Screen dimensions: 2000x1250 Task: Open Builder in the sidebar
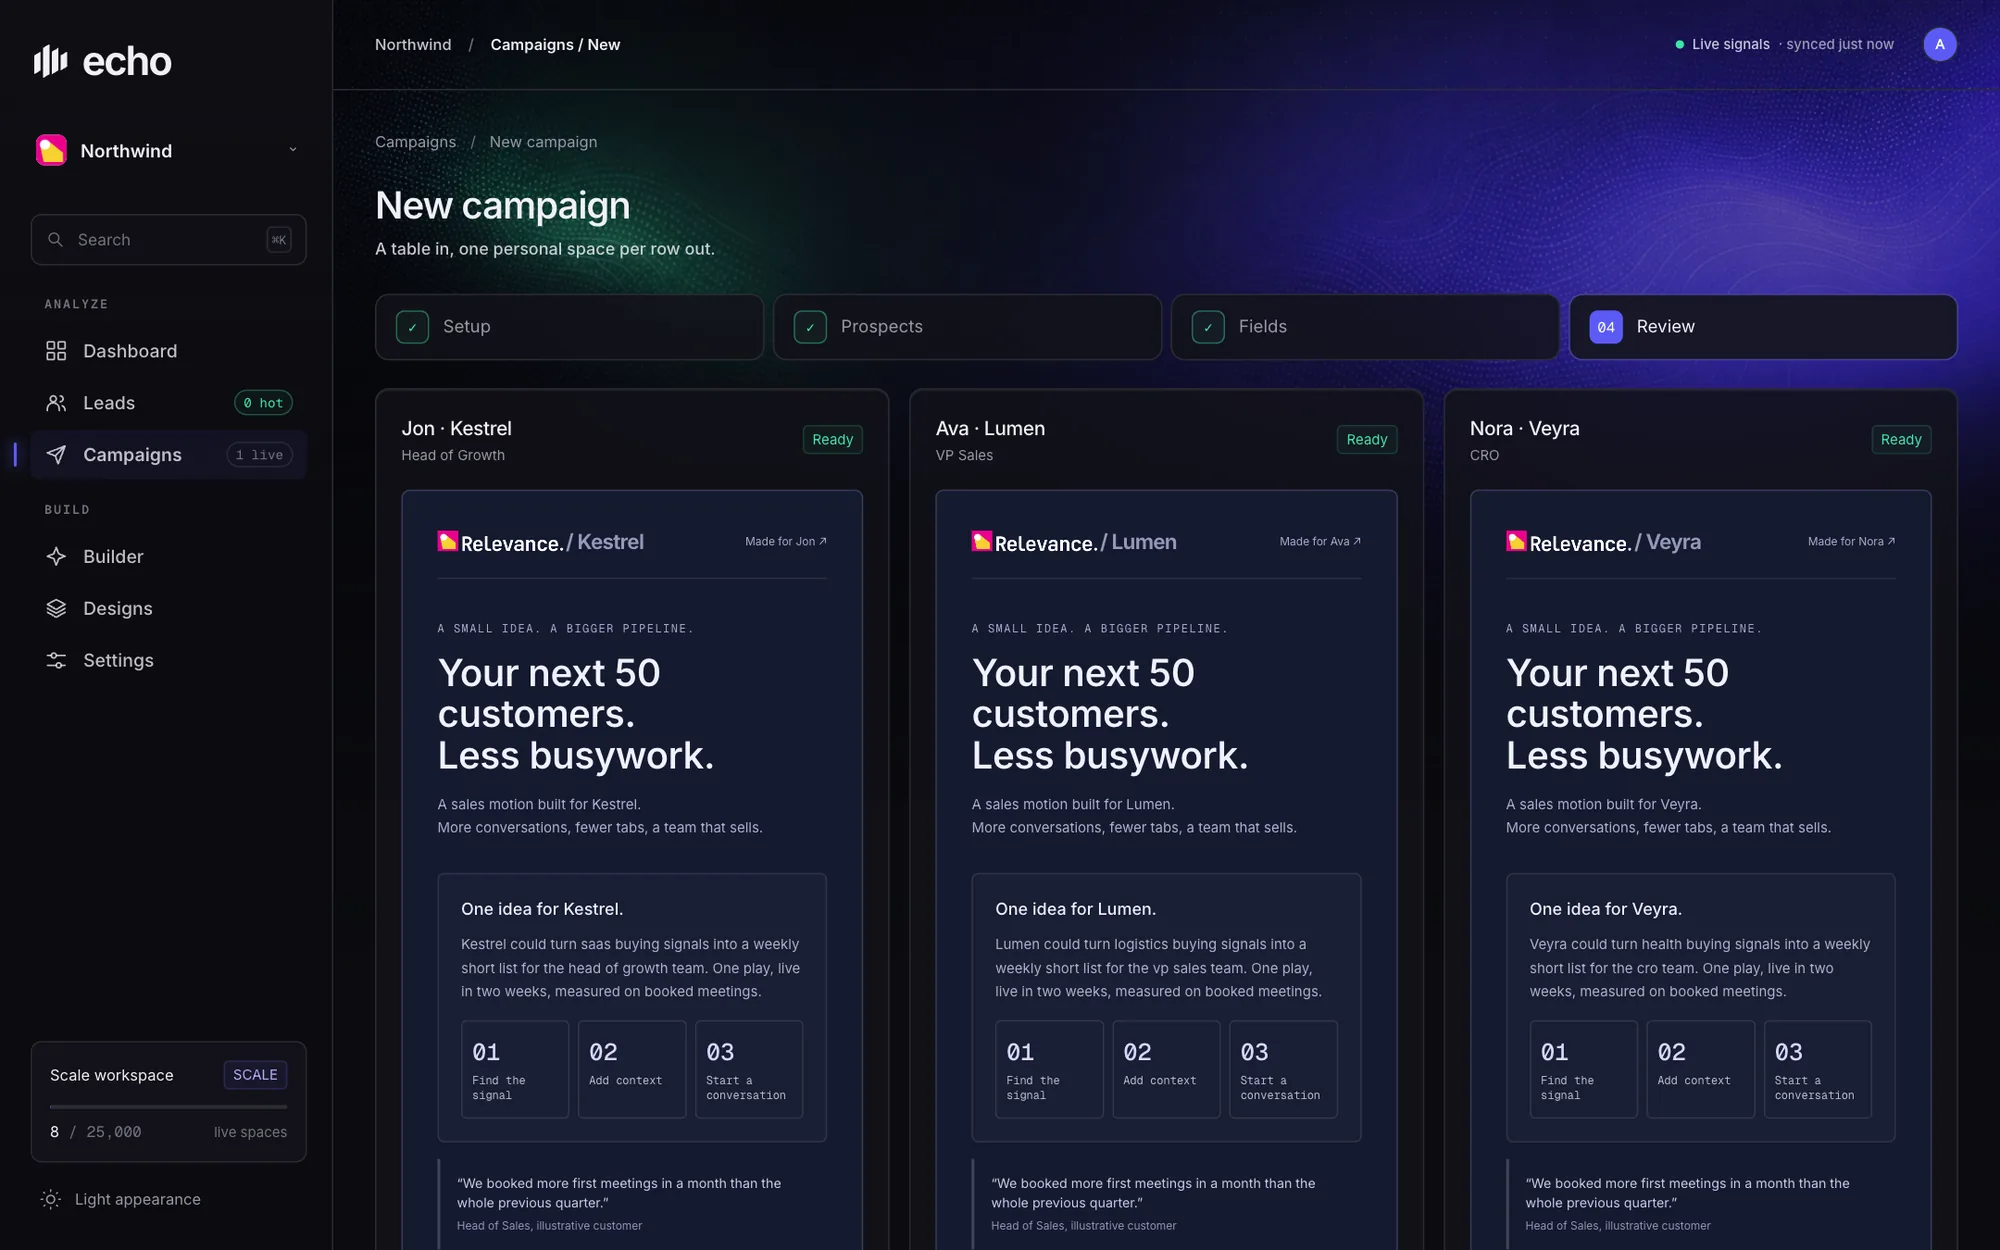click(x=168, y=557)
